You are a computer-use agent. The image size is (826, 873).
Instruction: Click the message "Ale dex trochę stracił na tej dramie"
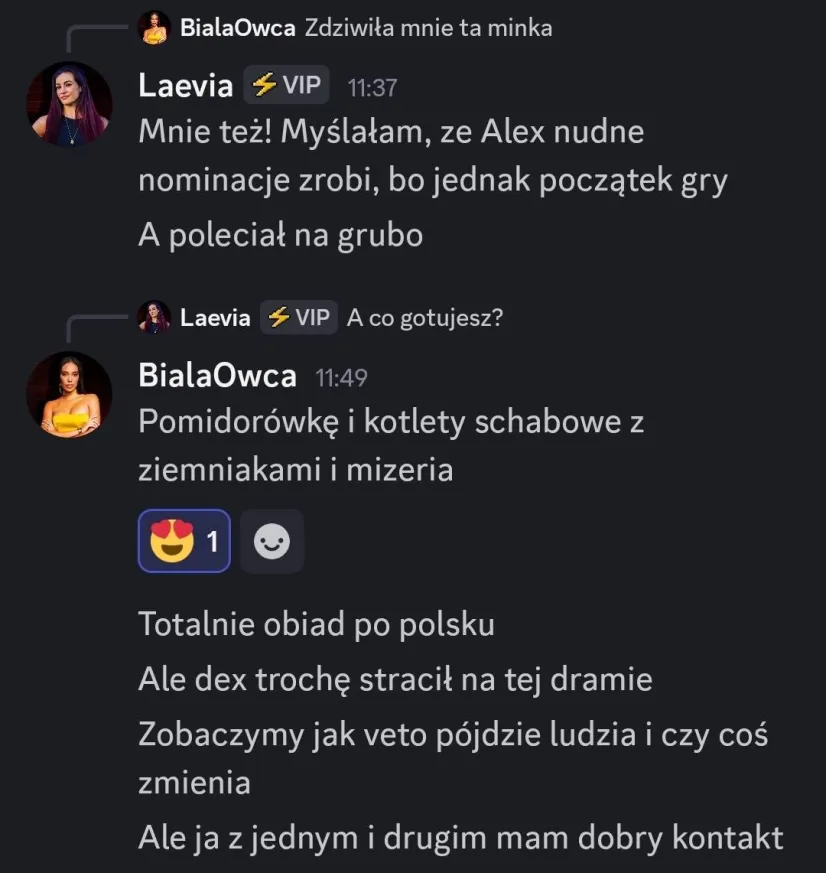[395, 680]
